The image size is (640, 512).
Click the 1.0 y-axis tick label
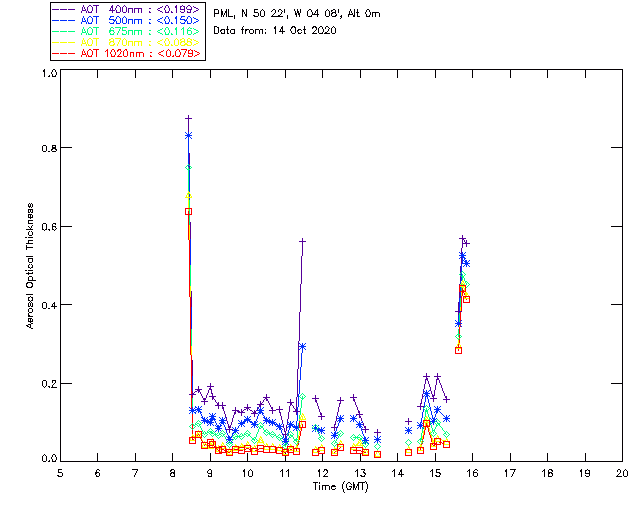(49, 73)
